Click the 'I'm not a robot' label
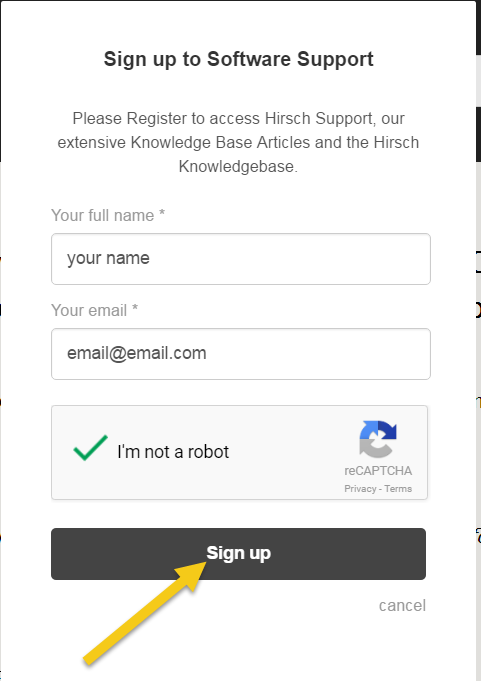Screen dimensions: 481x681 173,452
